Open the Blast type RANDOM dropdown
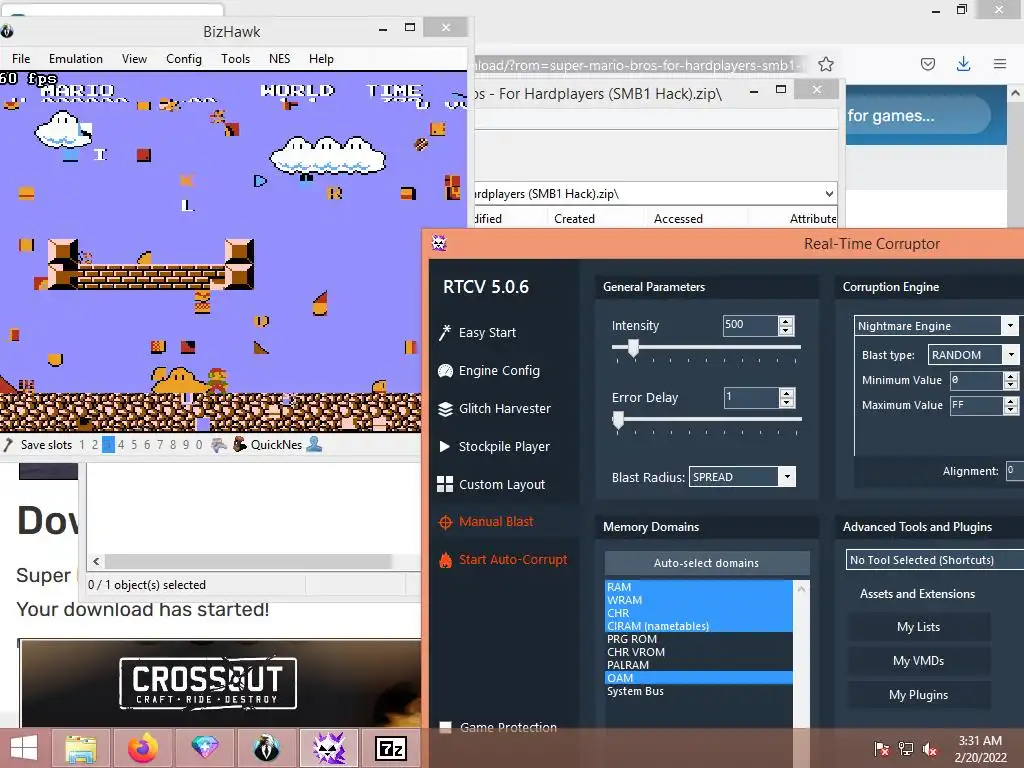Viewport: 1024px width, 768px height. point(1011,355)
